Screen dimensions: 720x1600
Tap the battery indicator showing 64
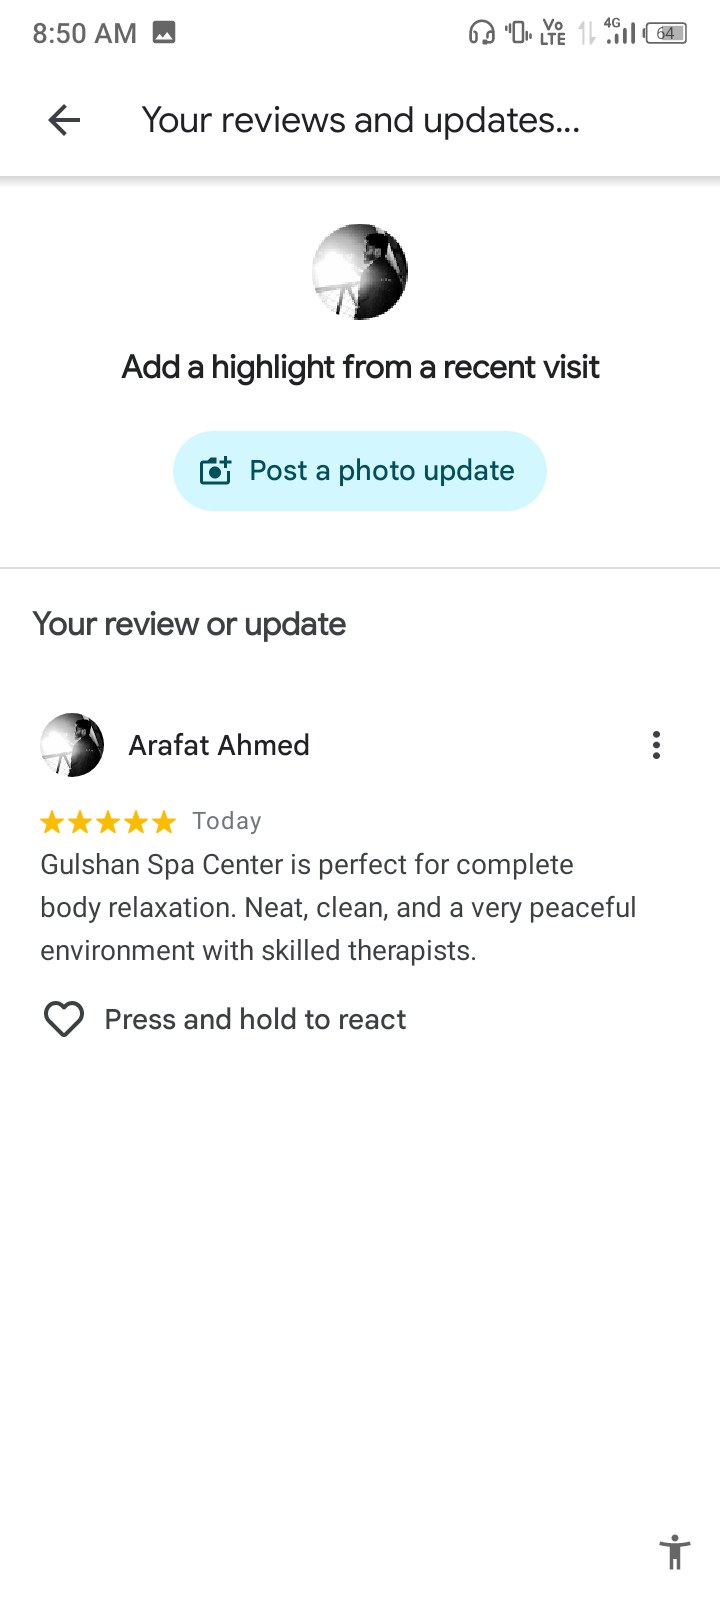(666, 33)
